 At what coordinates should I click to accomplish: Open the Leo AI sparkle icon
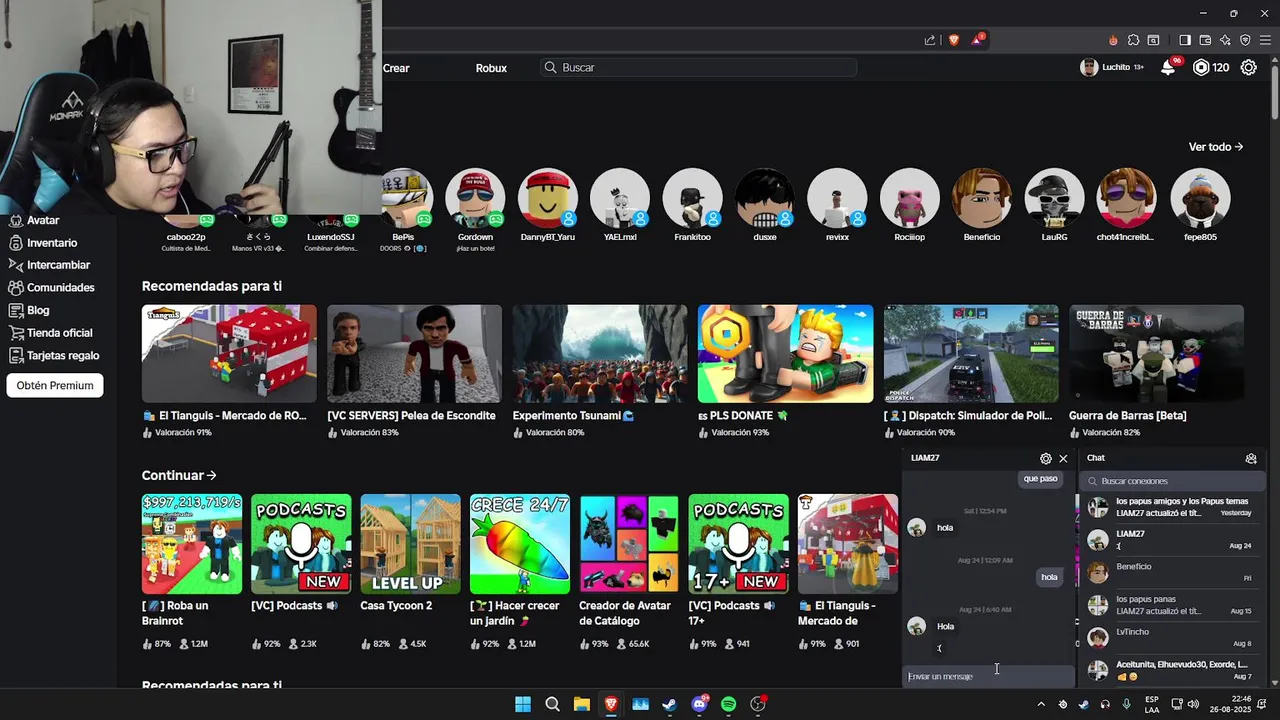point(1225,40)
